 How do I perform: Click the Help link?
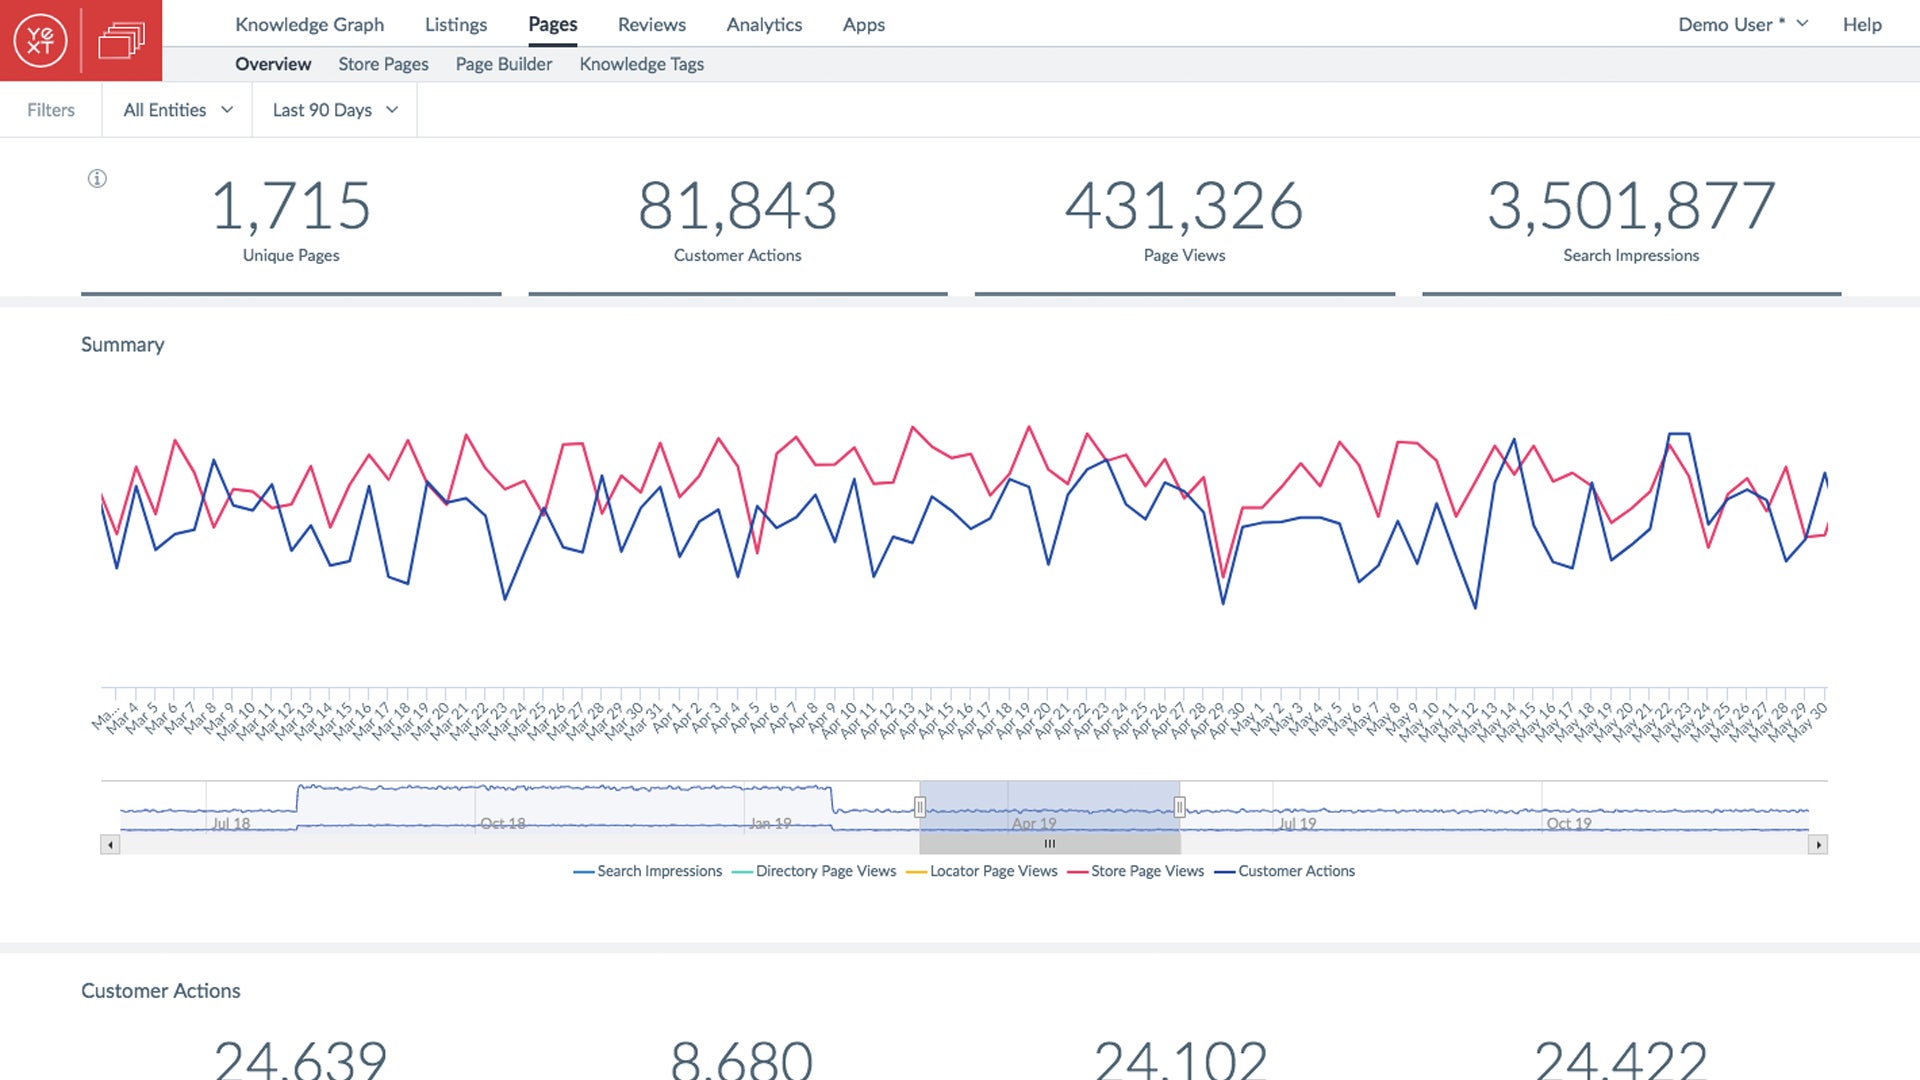(1862, 24)
